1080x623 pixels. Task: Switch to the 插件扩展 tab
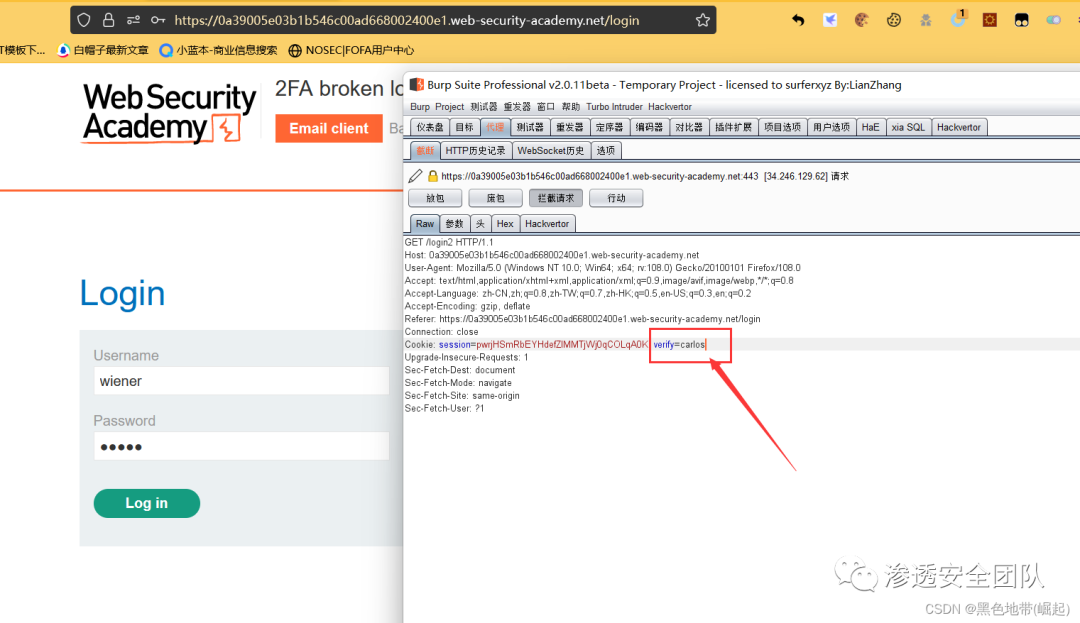pos(733,127)
